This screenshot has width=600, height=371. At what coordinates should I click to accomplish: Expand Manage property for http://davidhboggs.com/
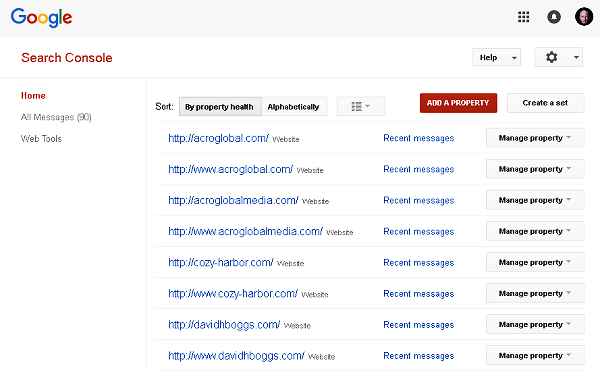(x=535, y=324)
